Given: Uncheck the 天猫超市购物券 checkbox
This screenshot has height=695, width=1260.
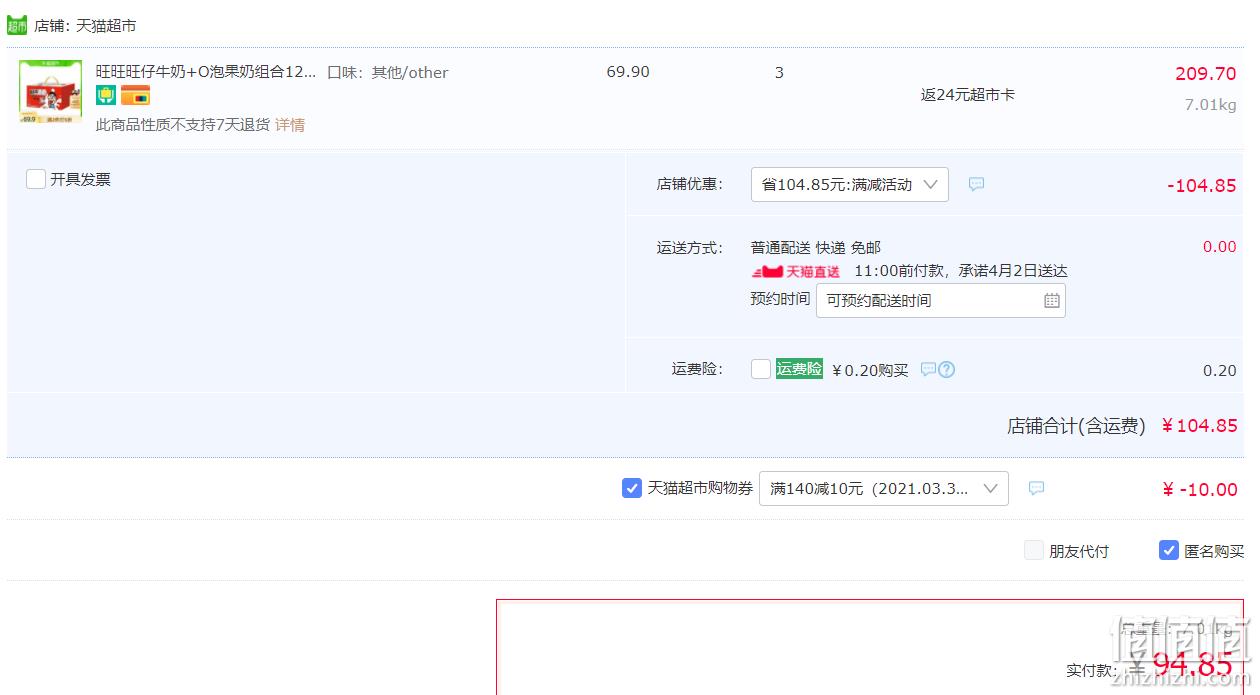Looking at the screenshot, I should (632, 488).
